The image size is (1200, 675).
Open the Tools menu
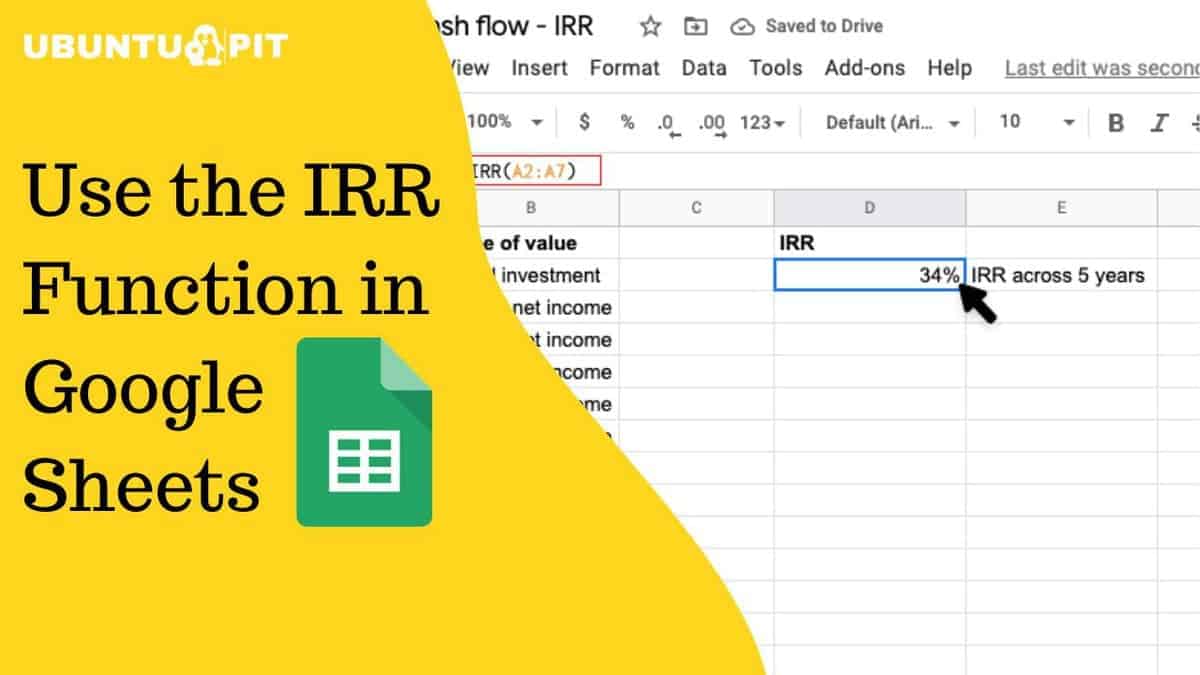pos(777,68)
